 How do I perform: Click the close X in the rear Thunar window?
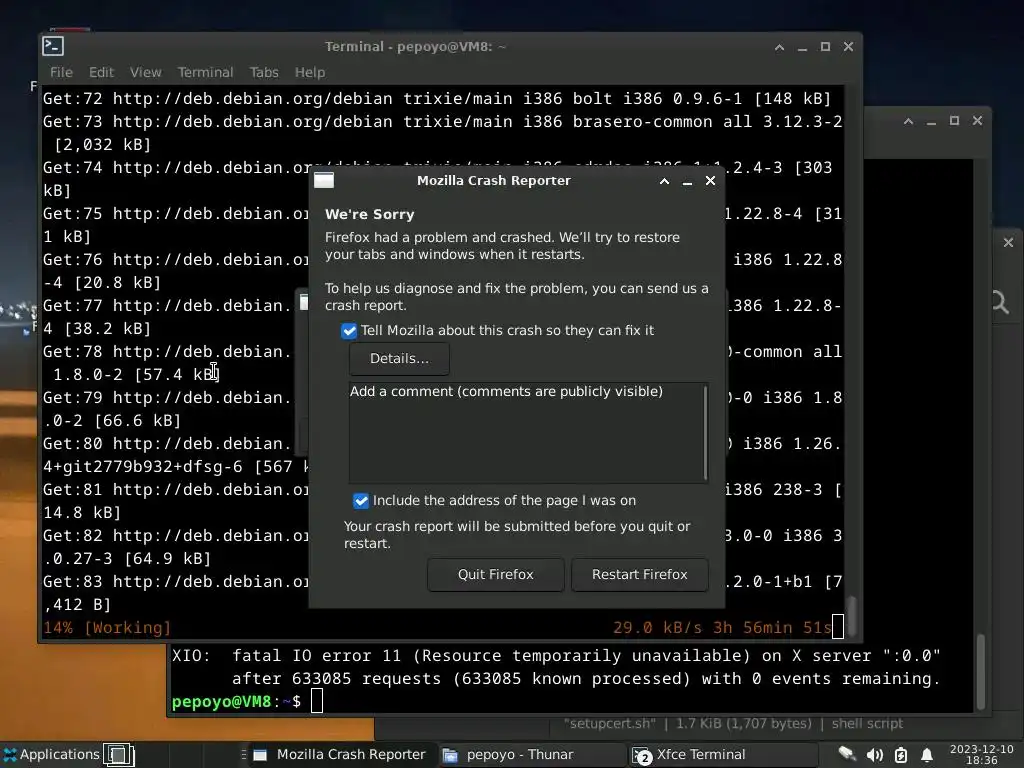(x=1008, y=243)
